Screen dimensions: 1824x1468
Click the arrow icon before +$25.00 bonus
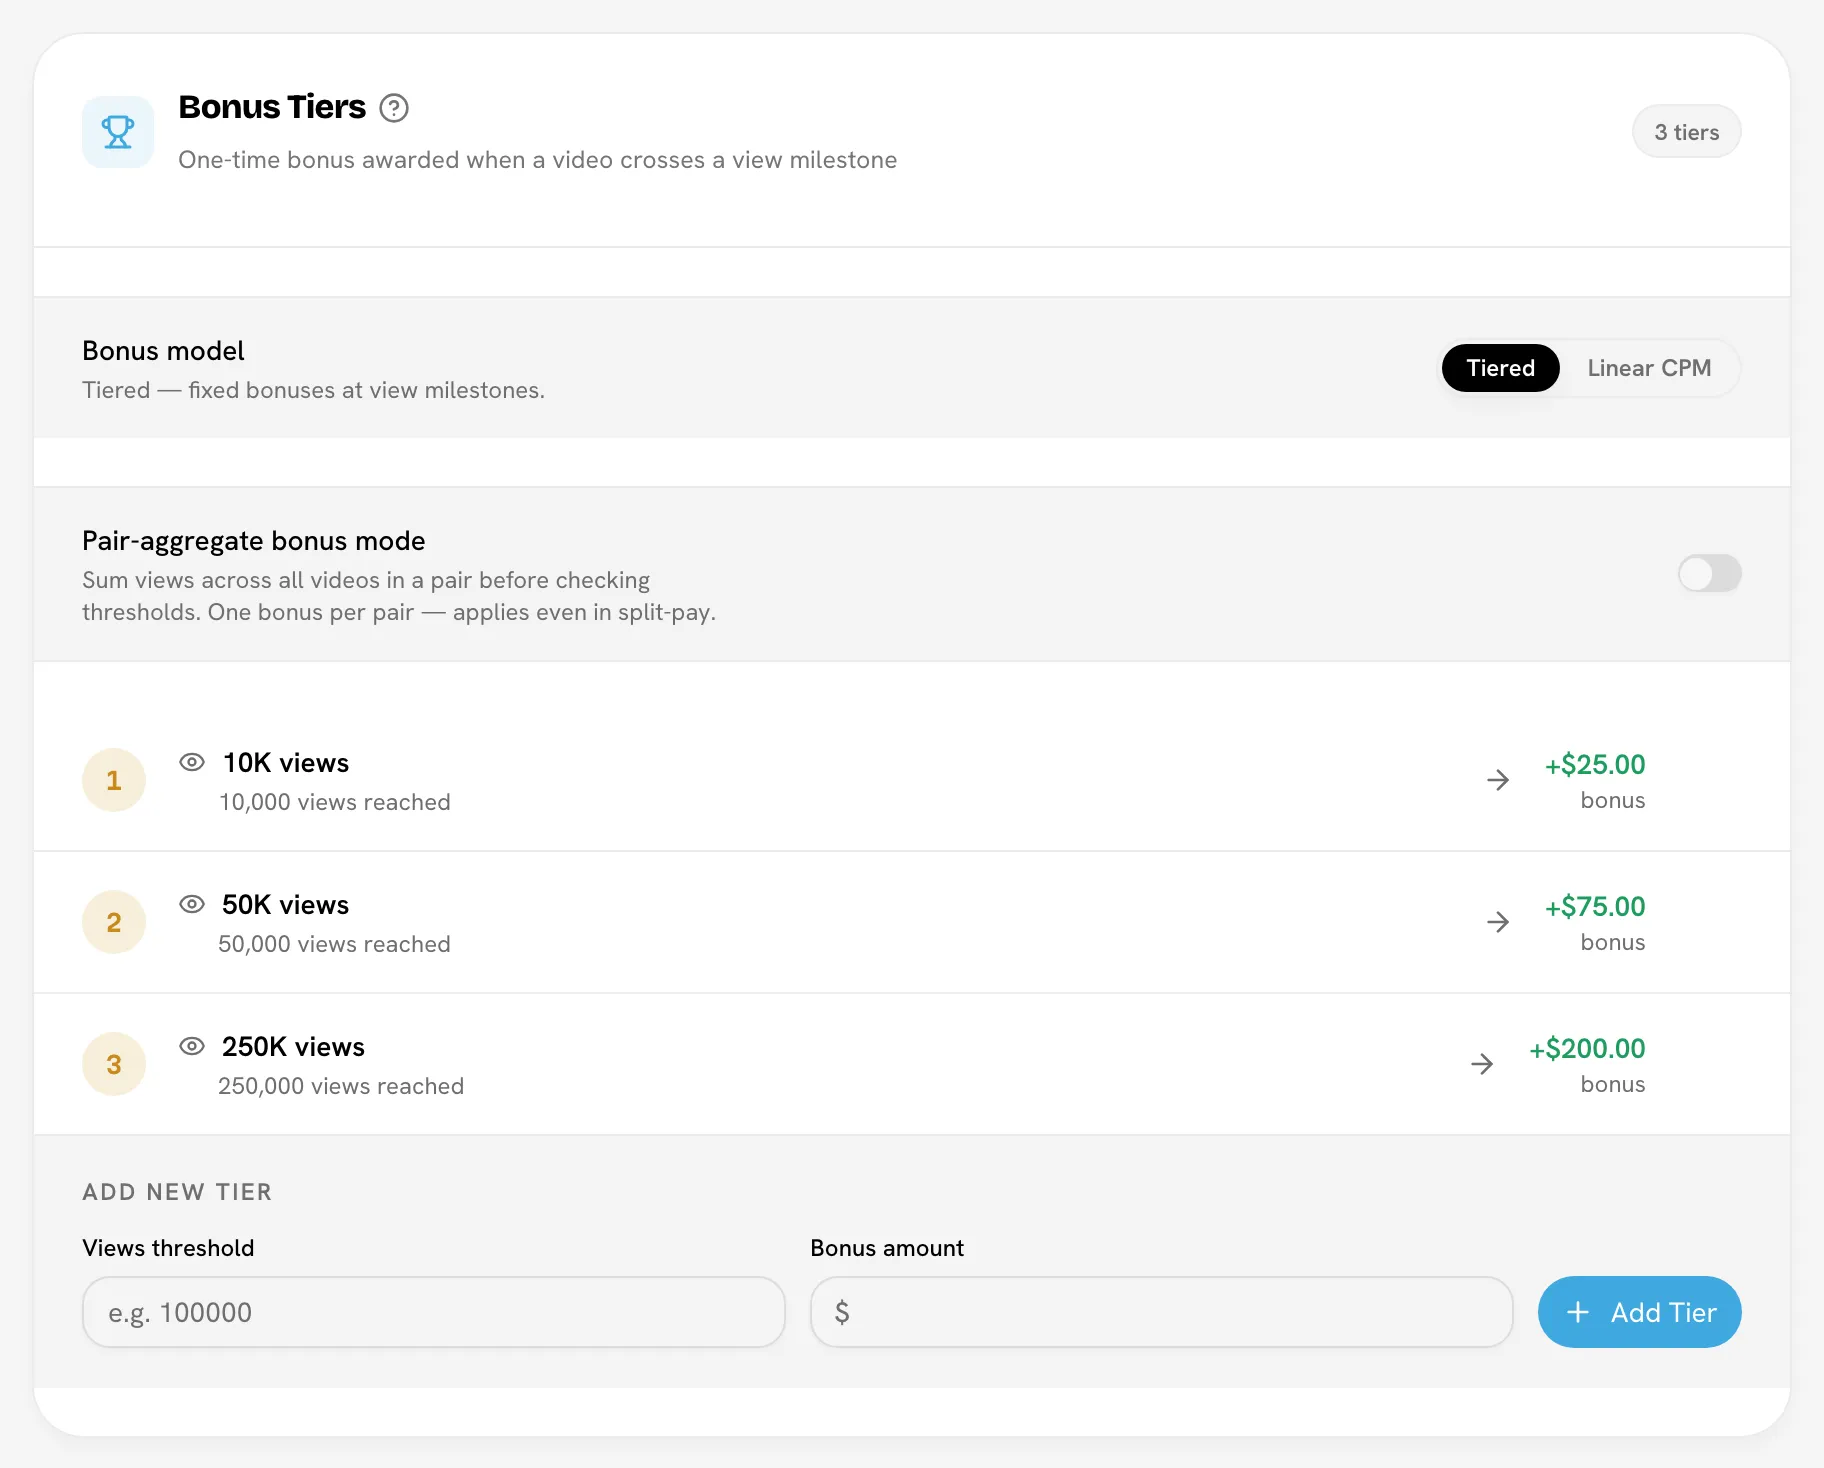[x=1498, y=780]
